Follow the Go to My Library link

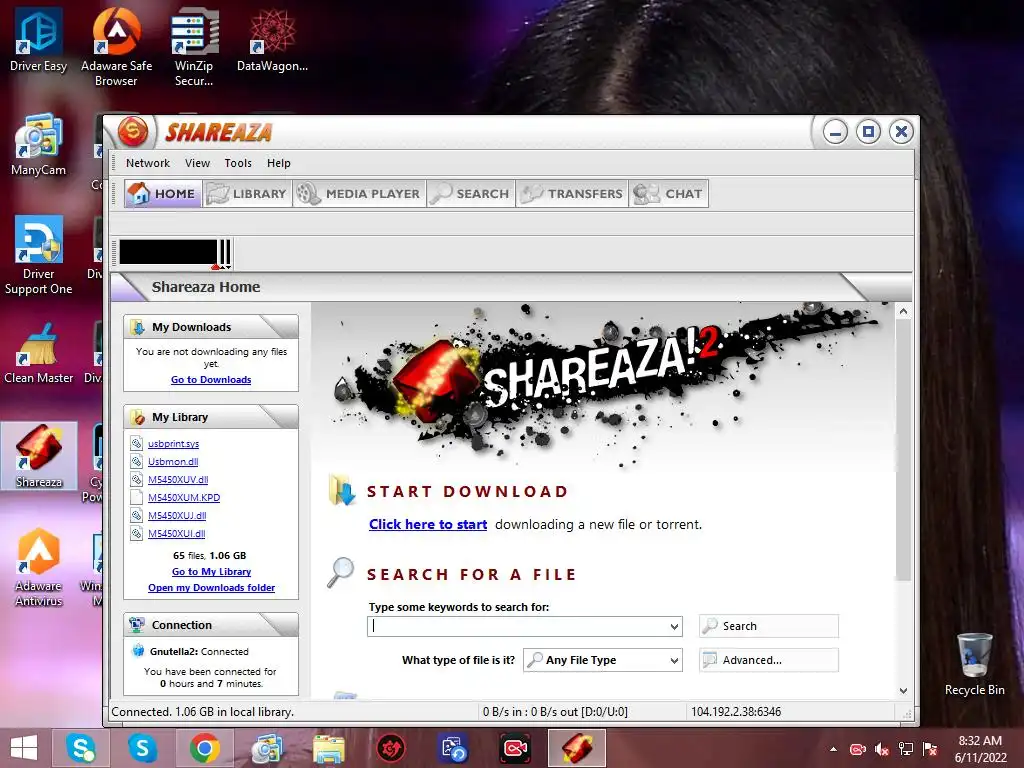click(x=212, y=572)
